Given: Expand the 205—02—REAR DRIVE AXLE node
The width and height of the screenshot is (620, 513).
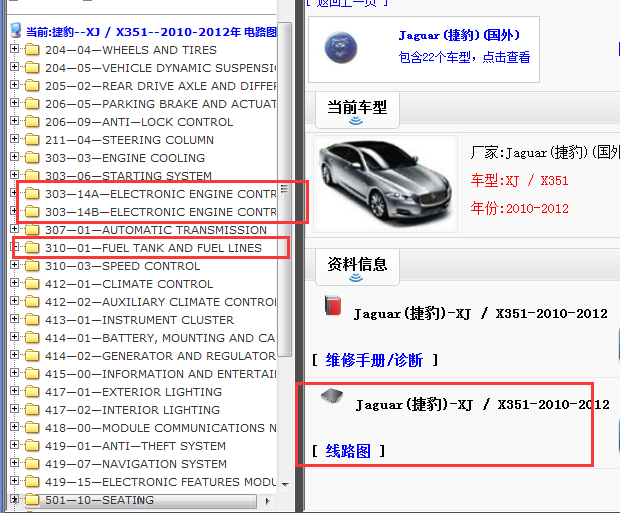Looking at the screenshot, I should [x=14, y=85].
